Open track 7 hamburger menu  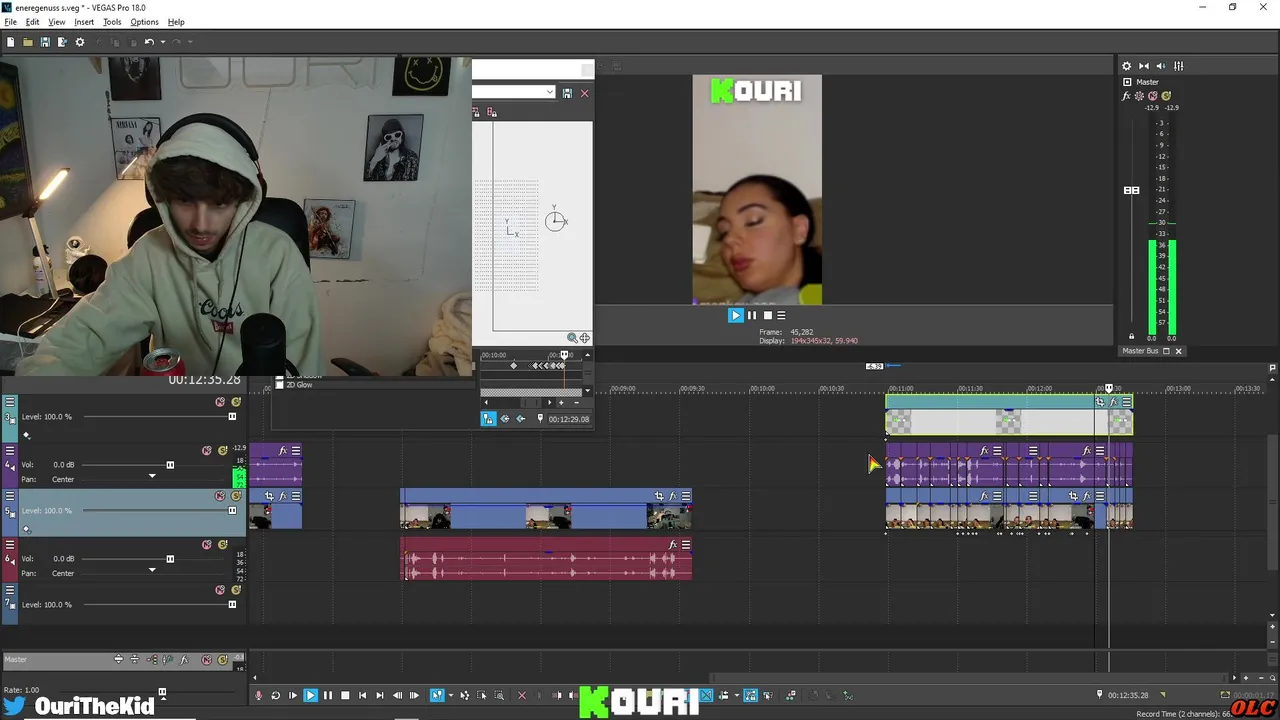(x=10, y=590)
